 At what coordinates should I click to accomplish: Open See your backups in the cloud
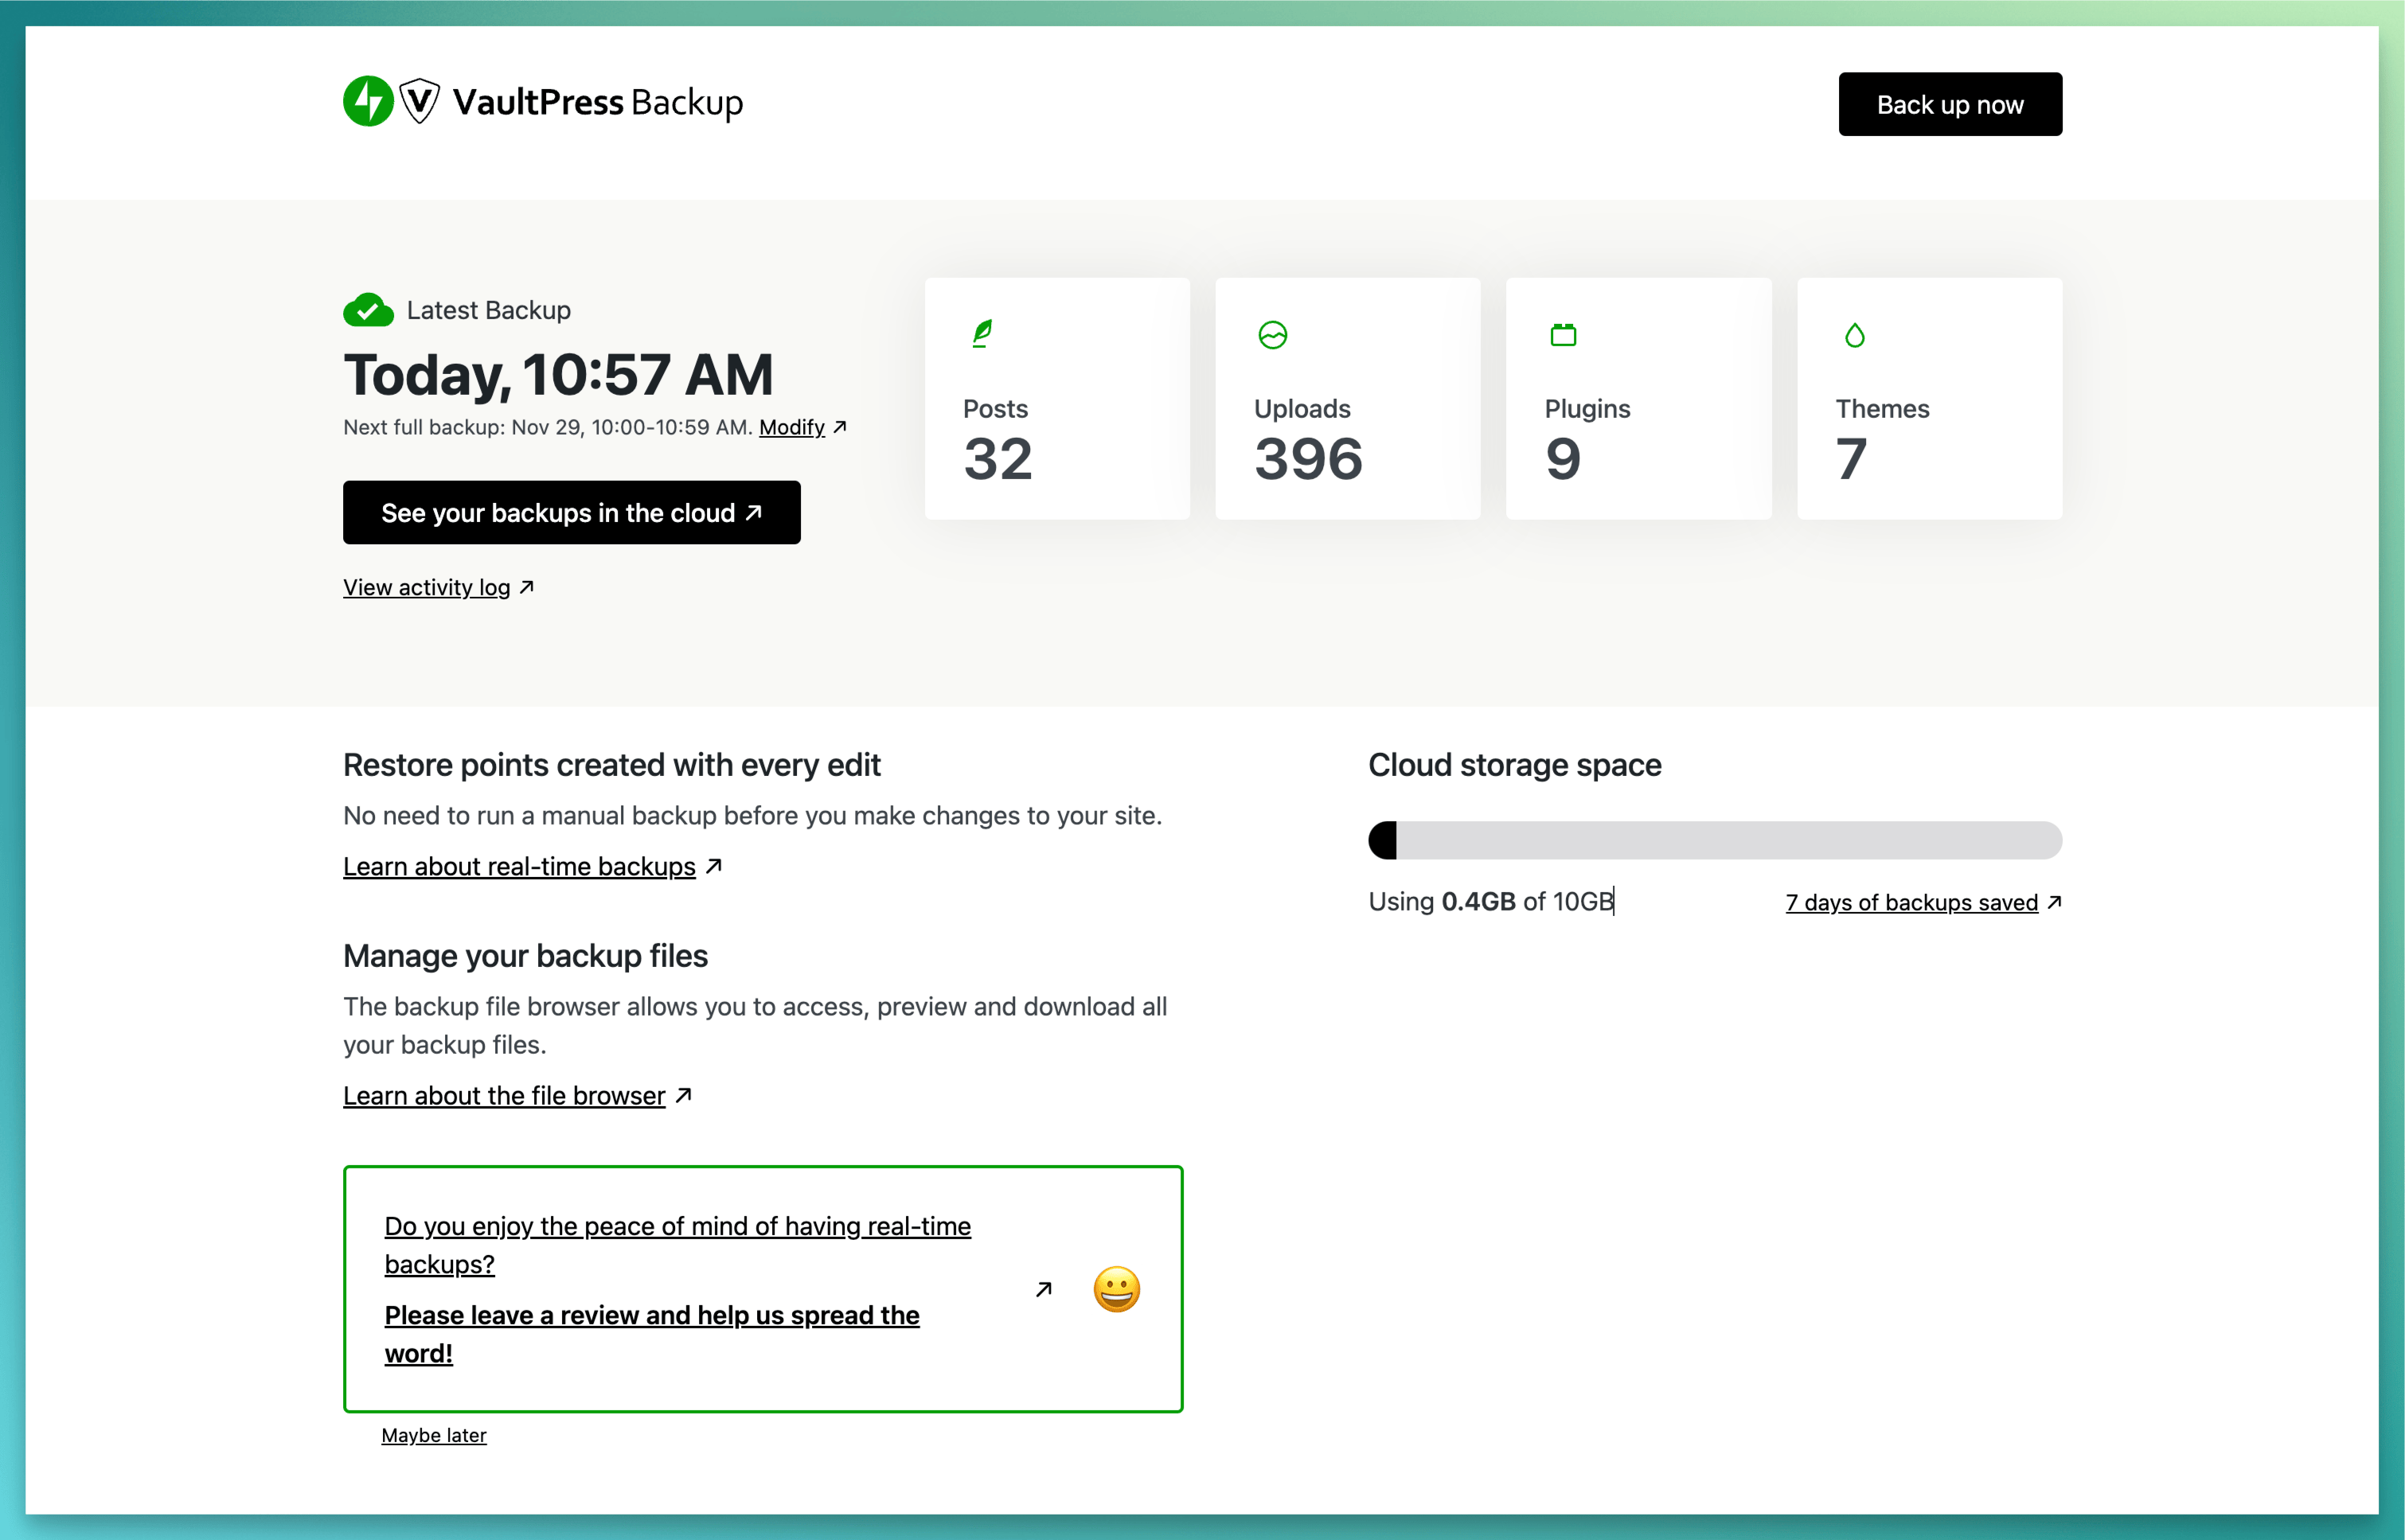point(571,513)
